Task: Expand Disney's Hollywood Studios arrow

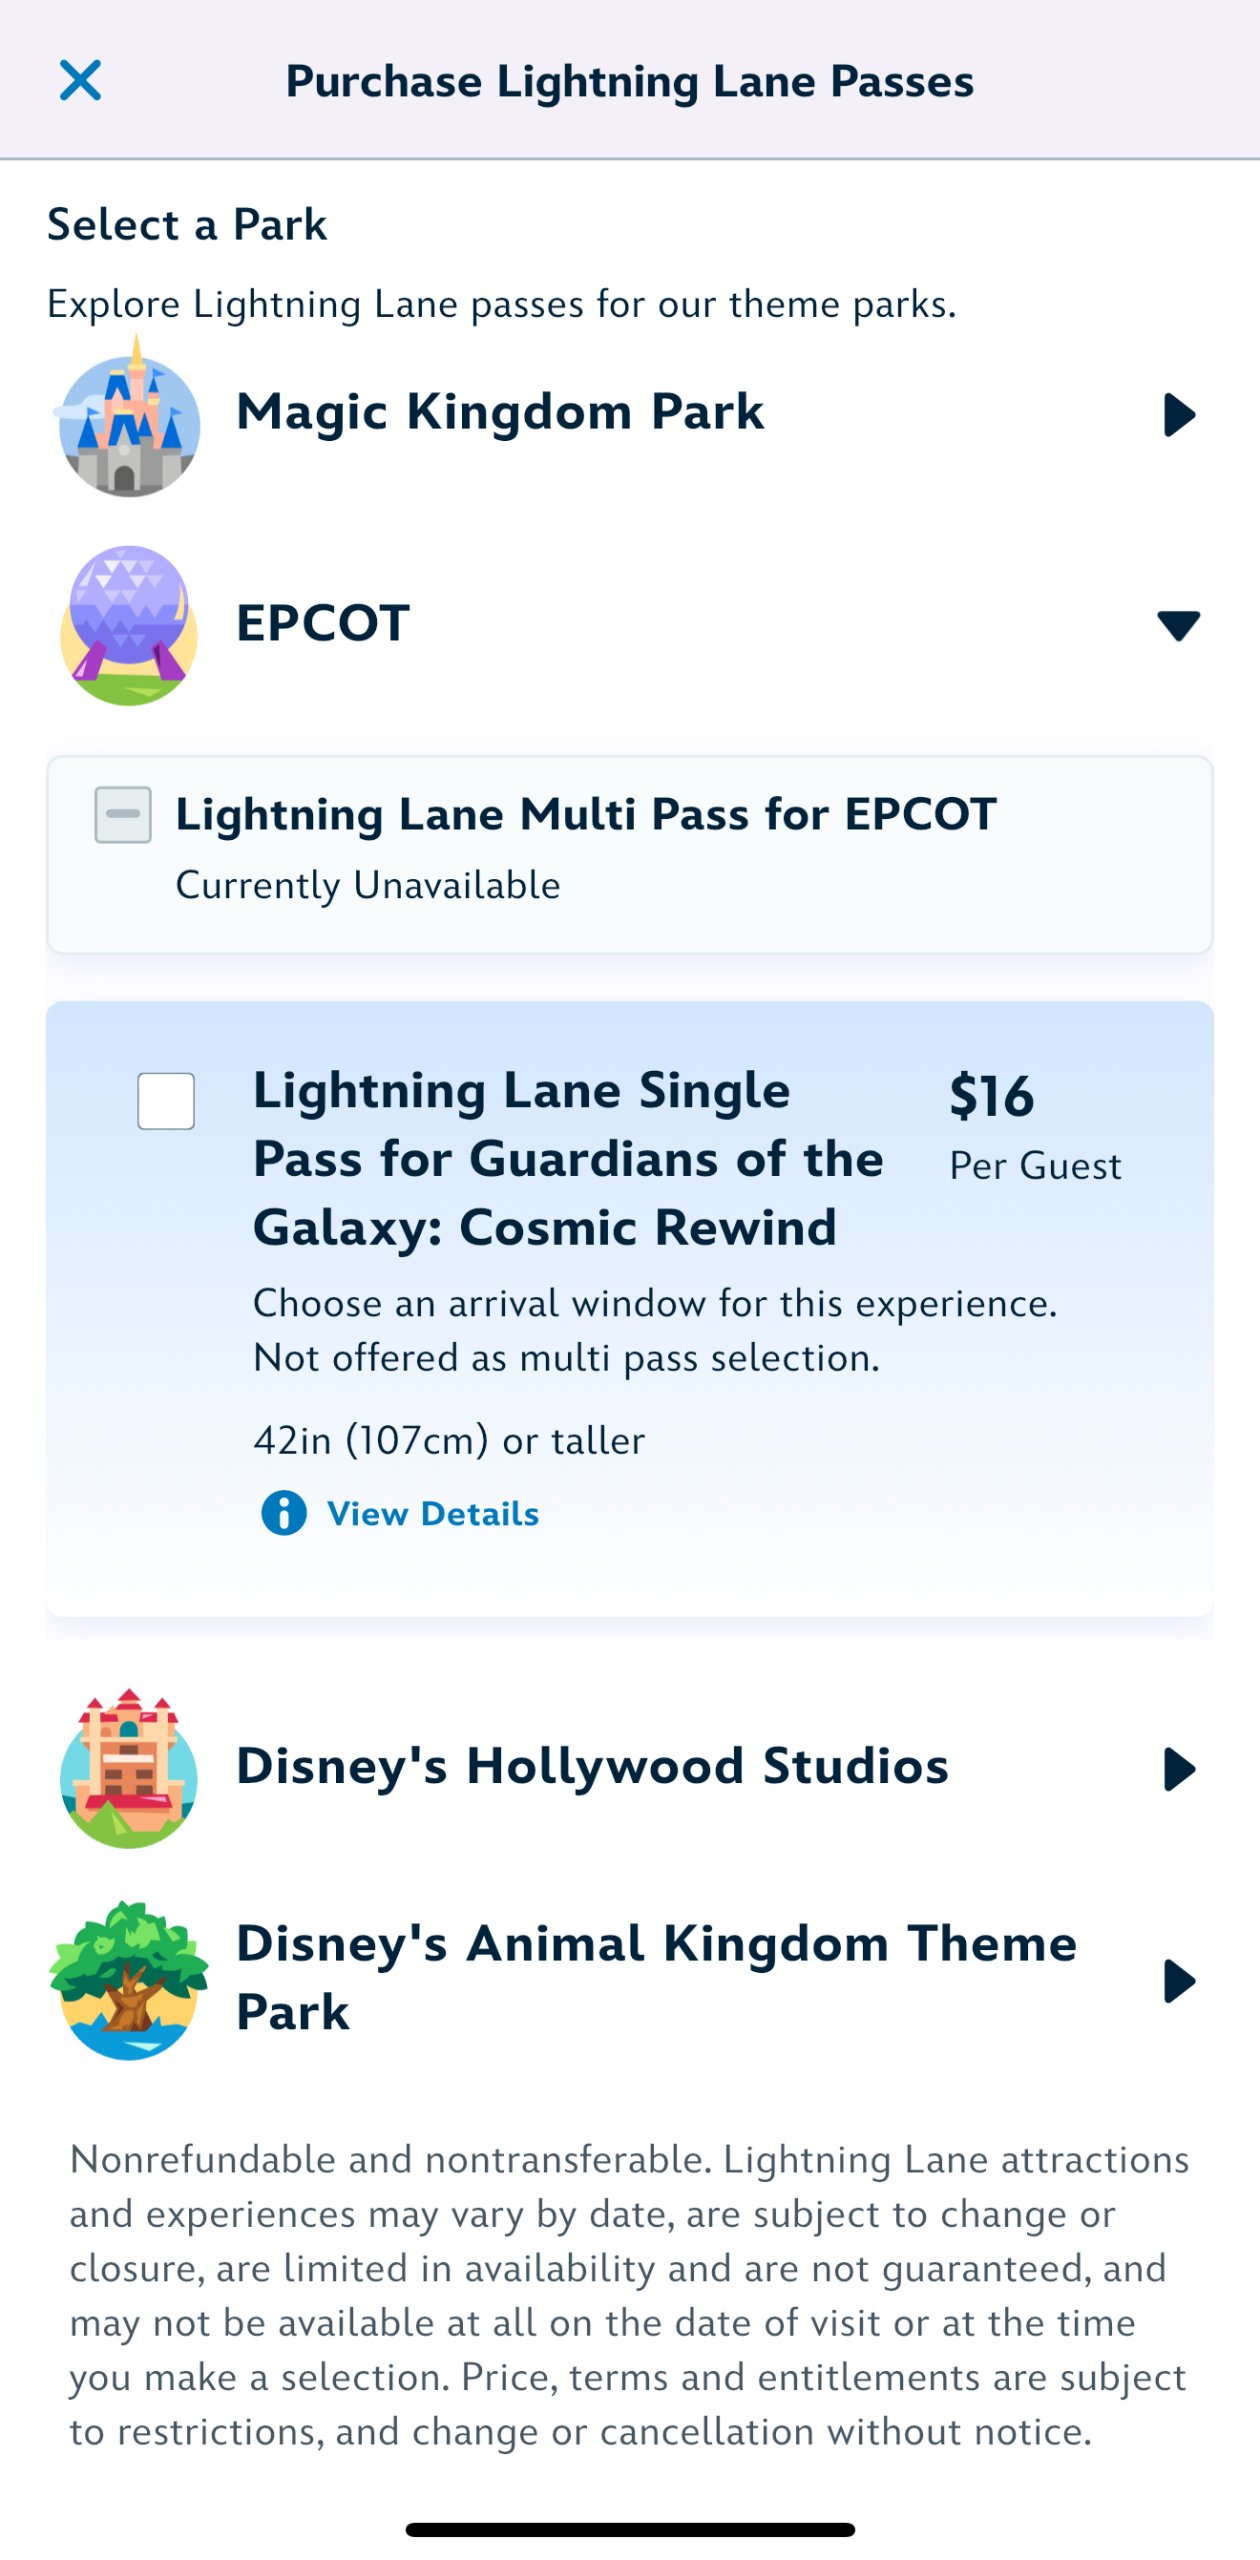Action: 1180,1769
